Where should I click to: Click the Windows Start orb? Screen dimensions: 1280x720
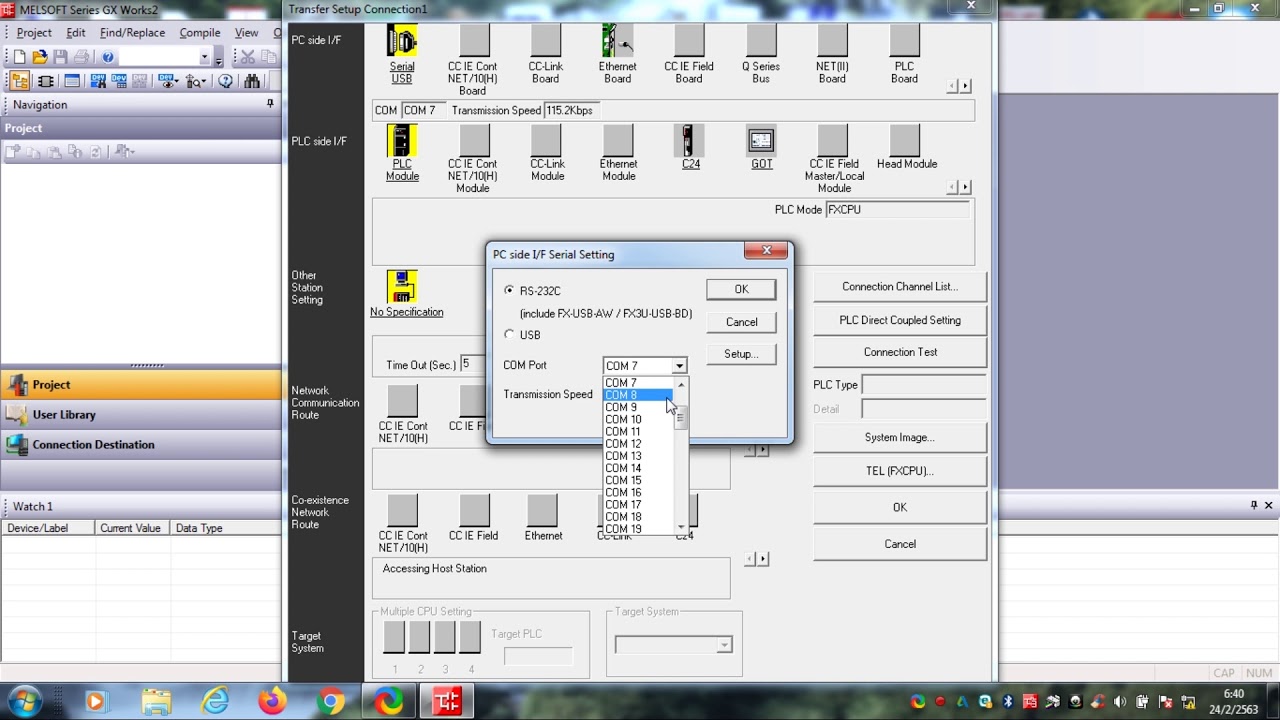click(24, 700)
